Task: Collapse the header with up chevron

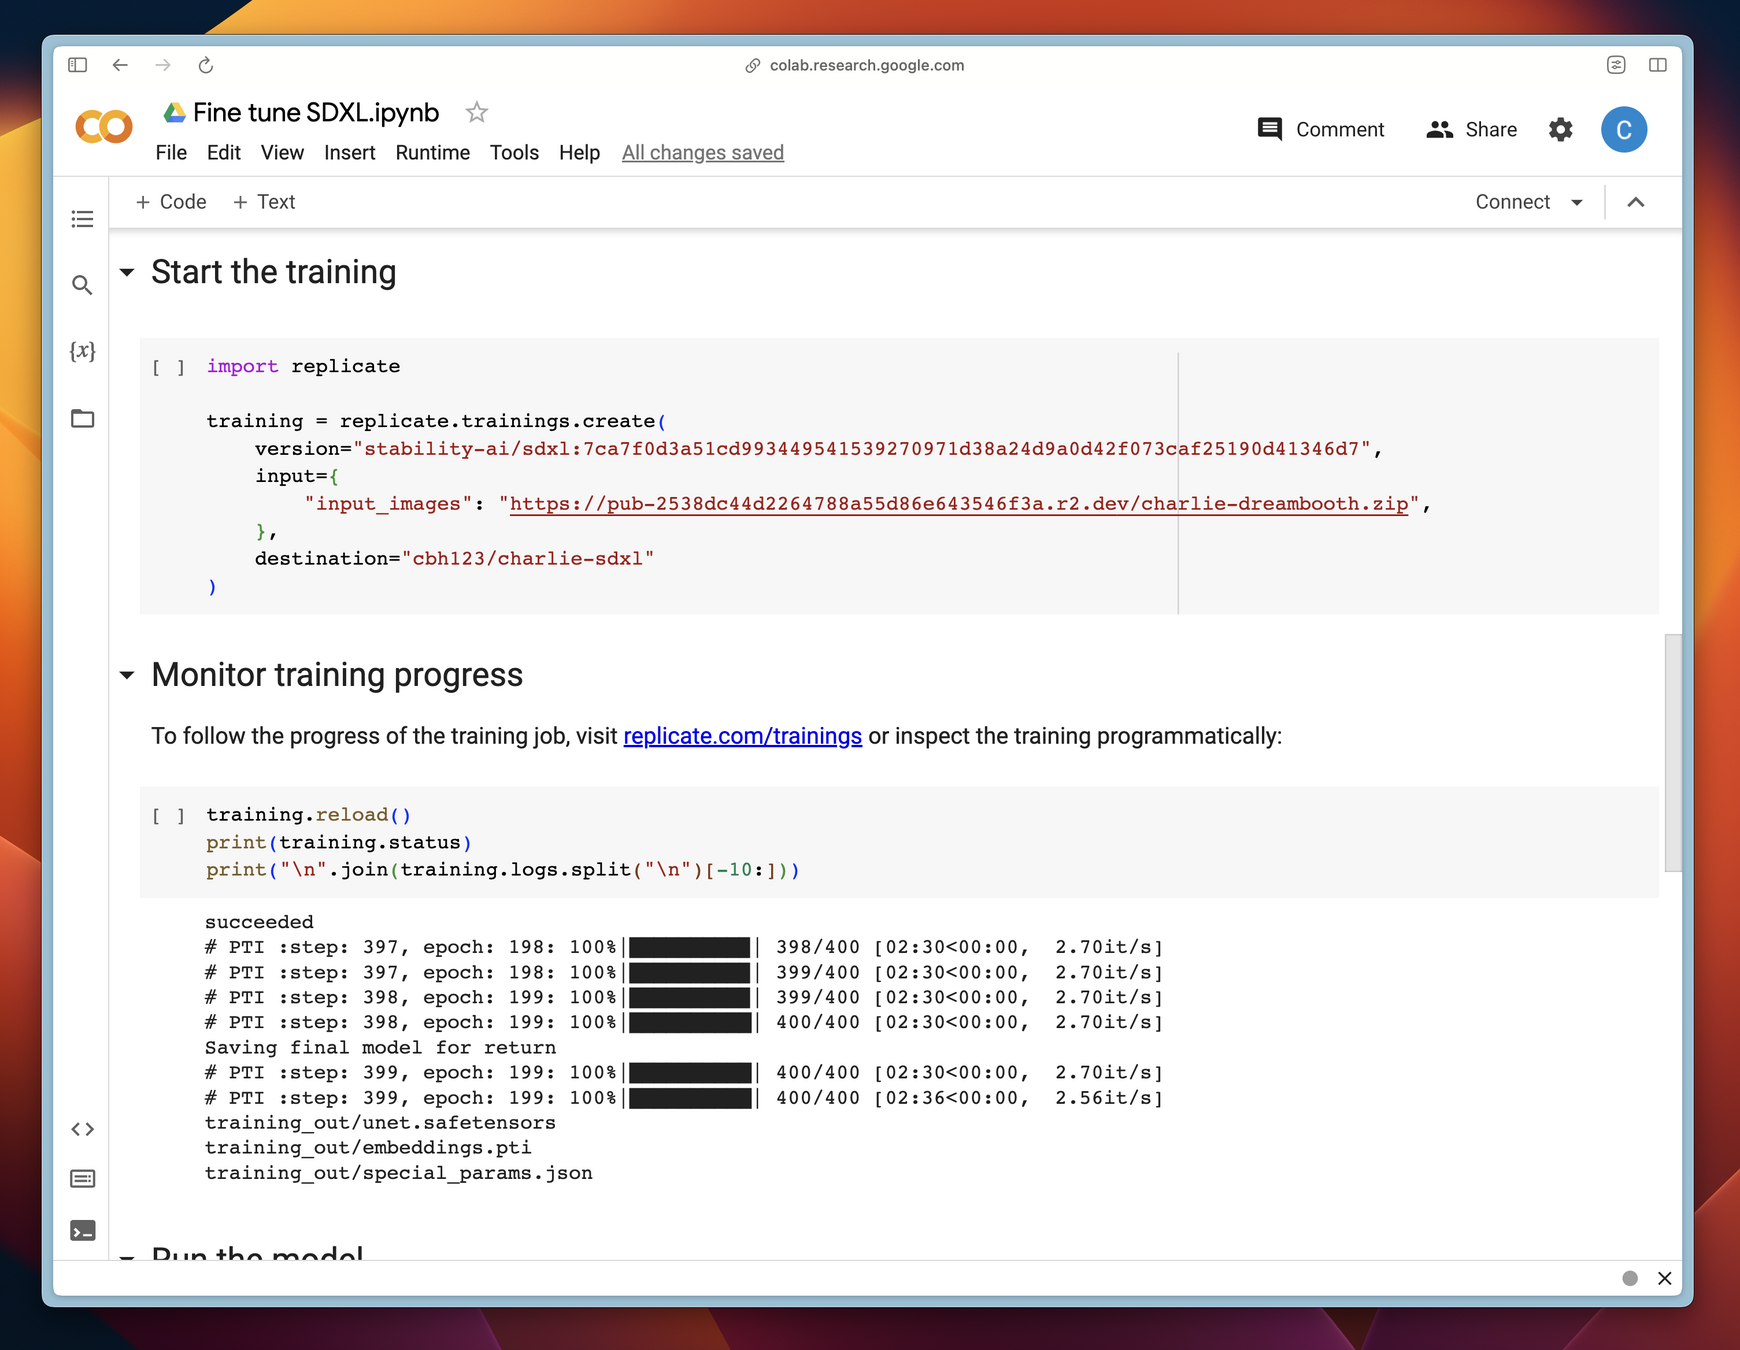Action: click(x=1636, y=202)
